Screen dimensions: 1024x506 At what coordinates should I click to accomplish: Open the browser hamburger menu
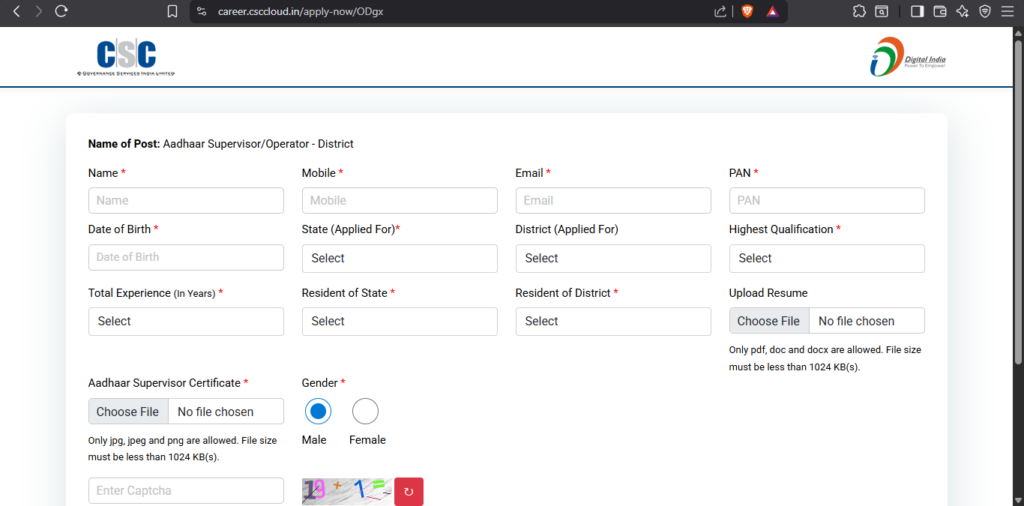point(1008,11)
